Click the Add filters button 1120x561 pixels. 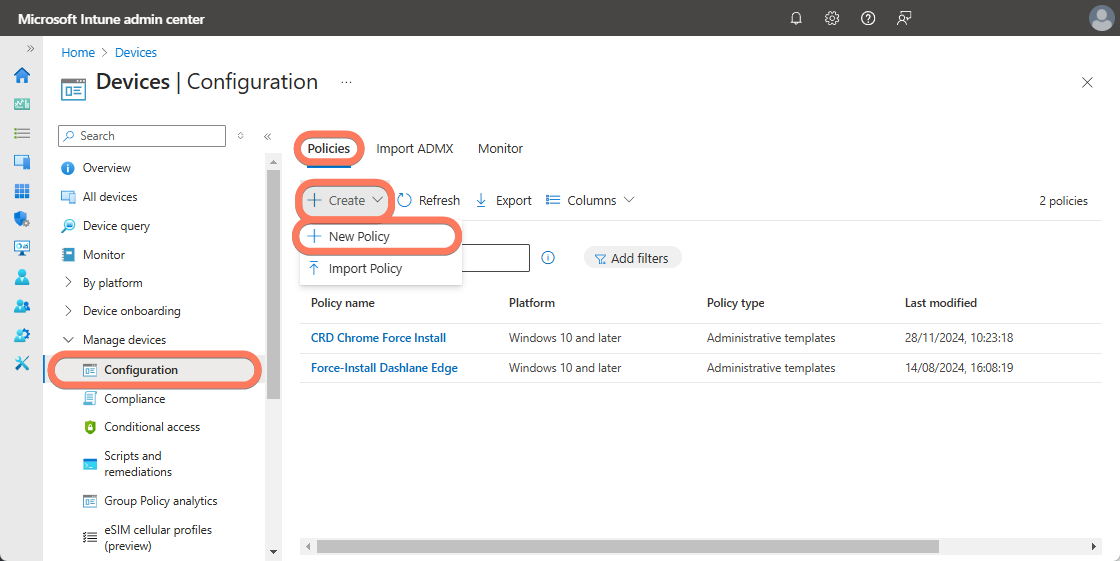coord(632,258)
